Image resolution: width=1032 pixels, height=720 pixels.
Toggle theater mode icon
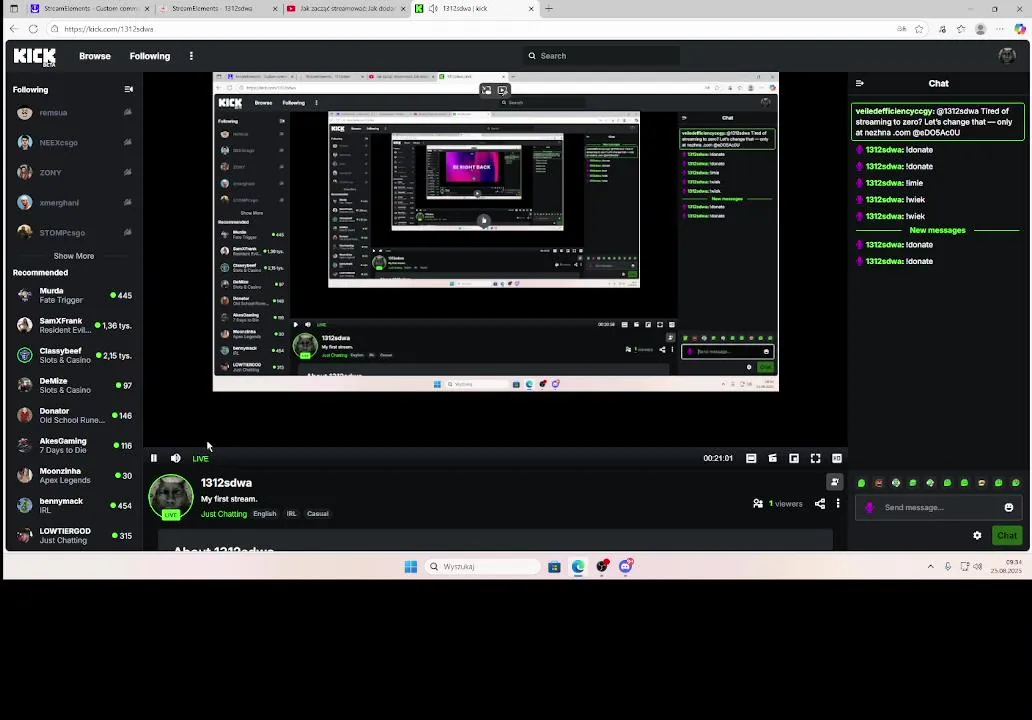point(837,458)
